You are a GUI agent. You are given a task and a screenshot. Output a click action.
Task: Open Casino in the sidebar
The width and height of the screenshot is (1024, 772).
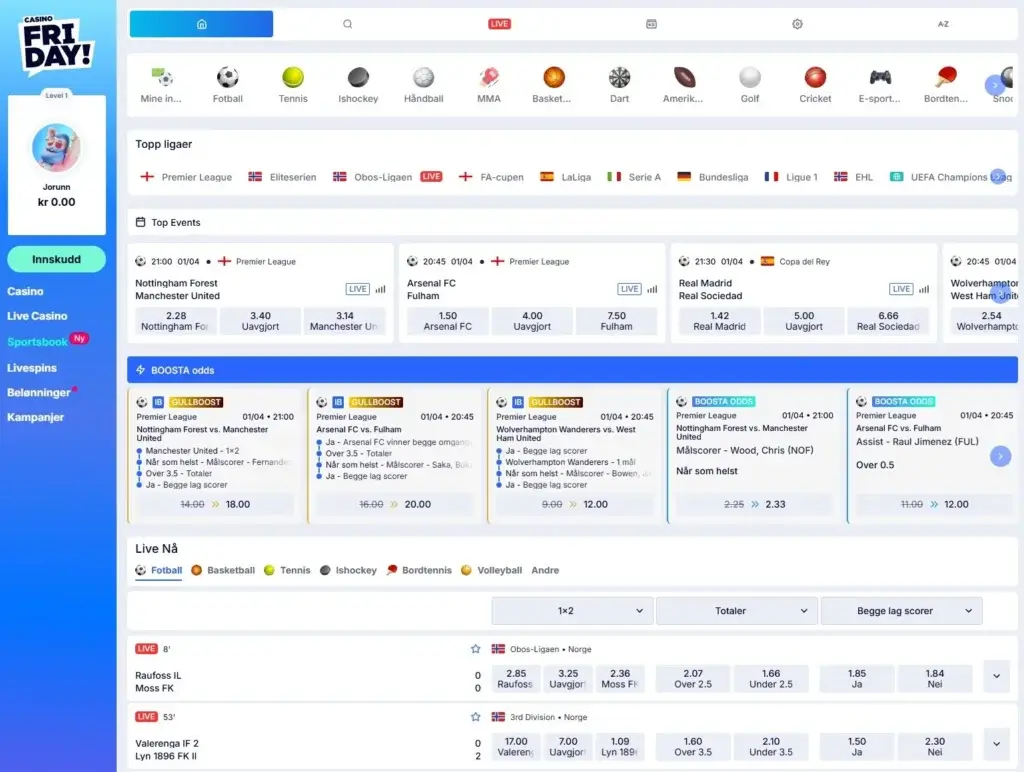point(25,291)
